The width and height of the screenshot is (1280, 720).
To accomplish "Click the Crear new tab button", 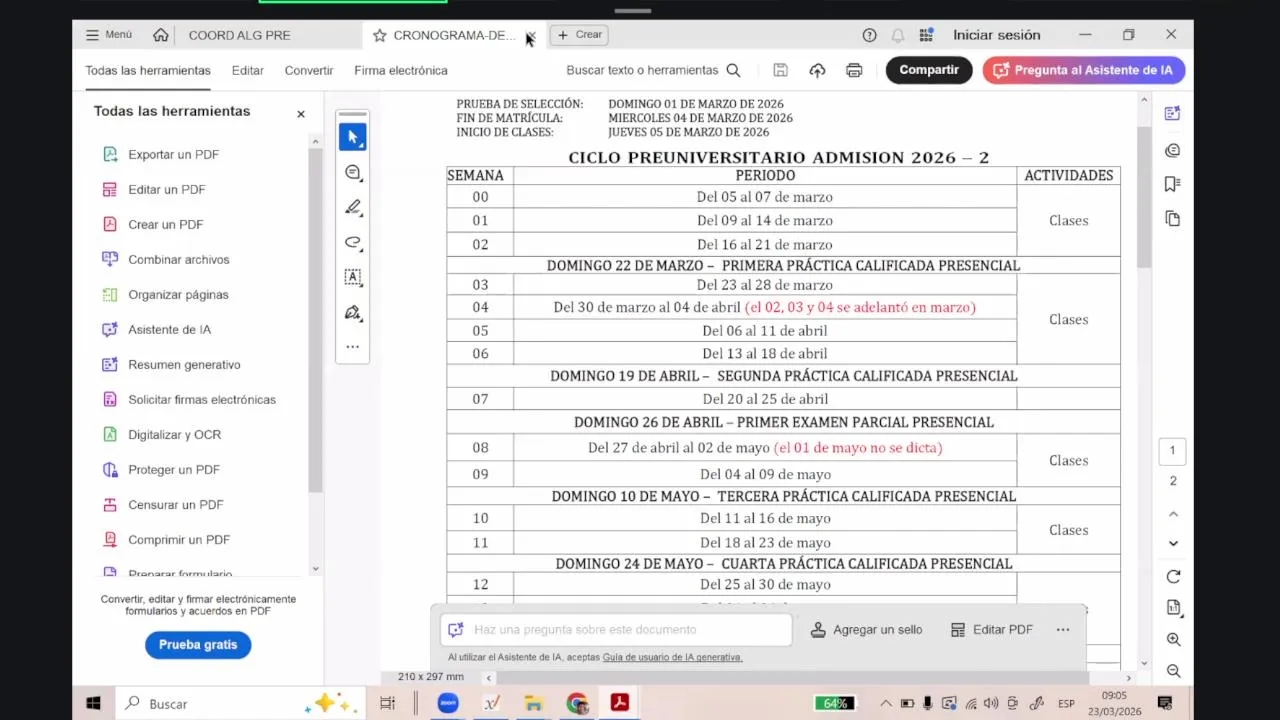I will tap(579, 35).
